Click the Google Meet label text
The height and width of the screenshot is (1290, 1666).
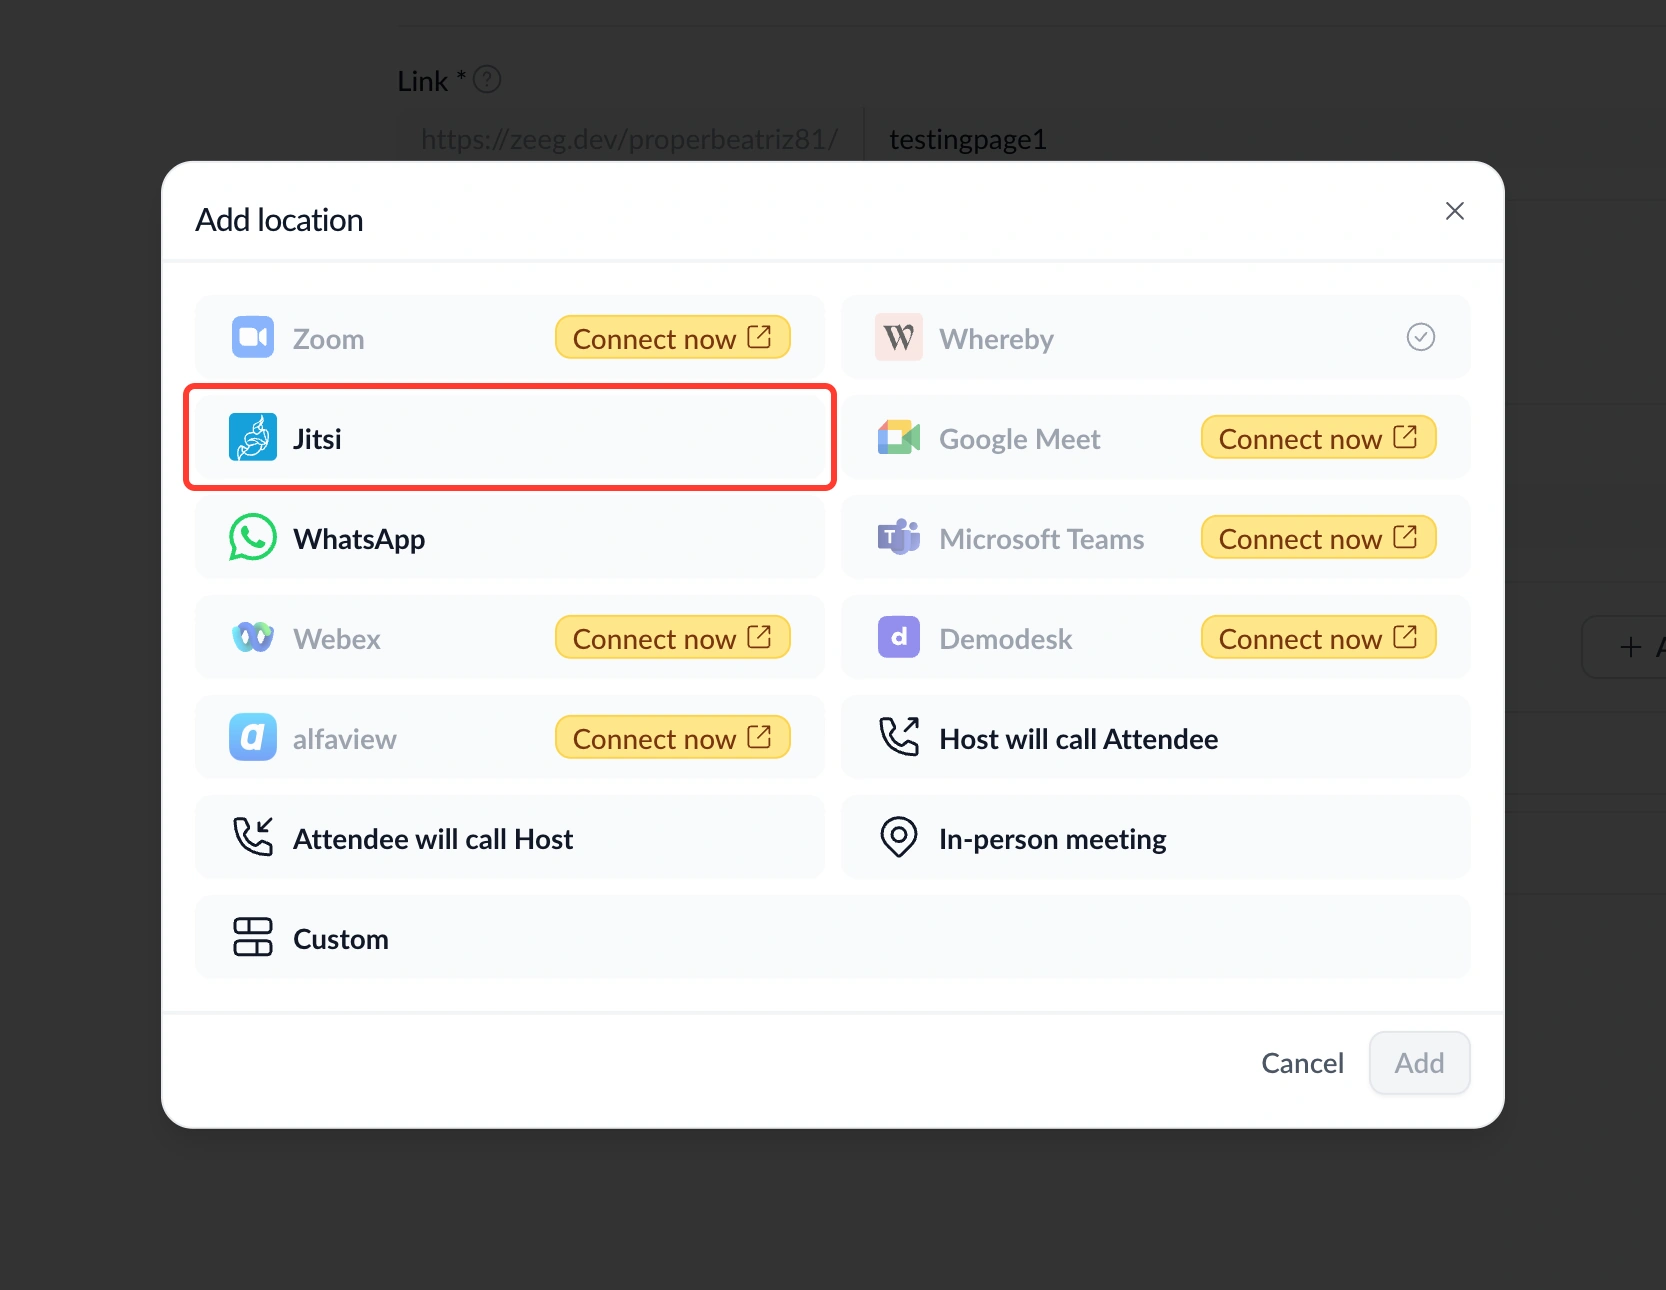point(1019,439)
